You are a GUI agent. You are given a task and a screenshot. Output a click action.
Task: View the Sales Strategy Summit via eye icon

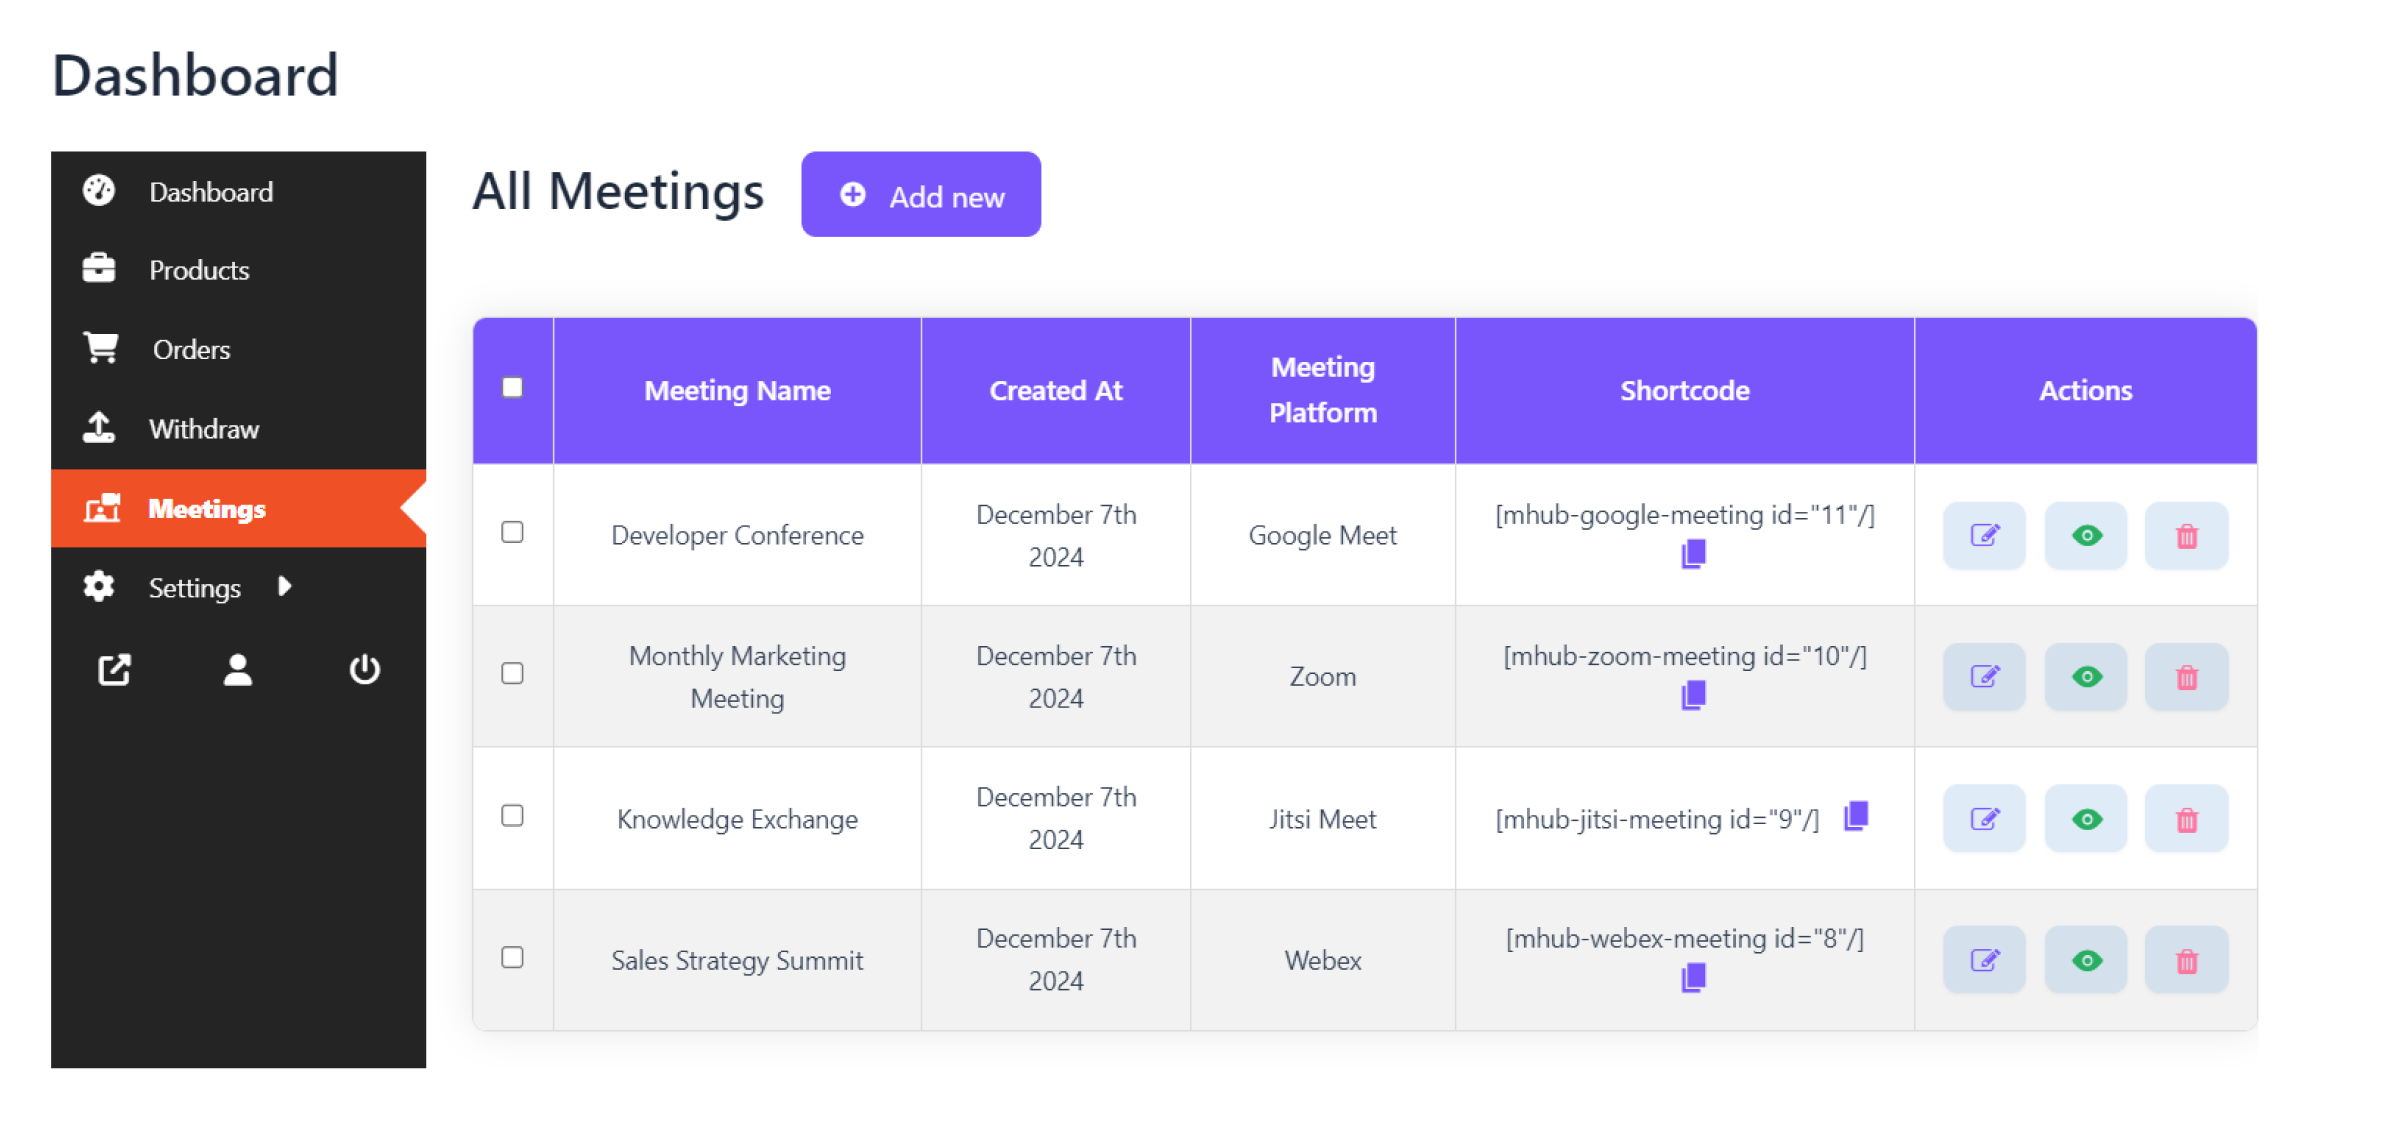[x=2085, y=960]
